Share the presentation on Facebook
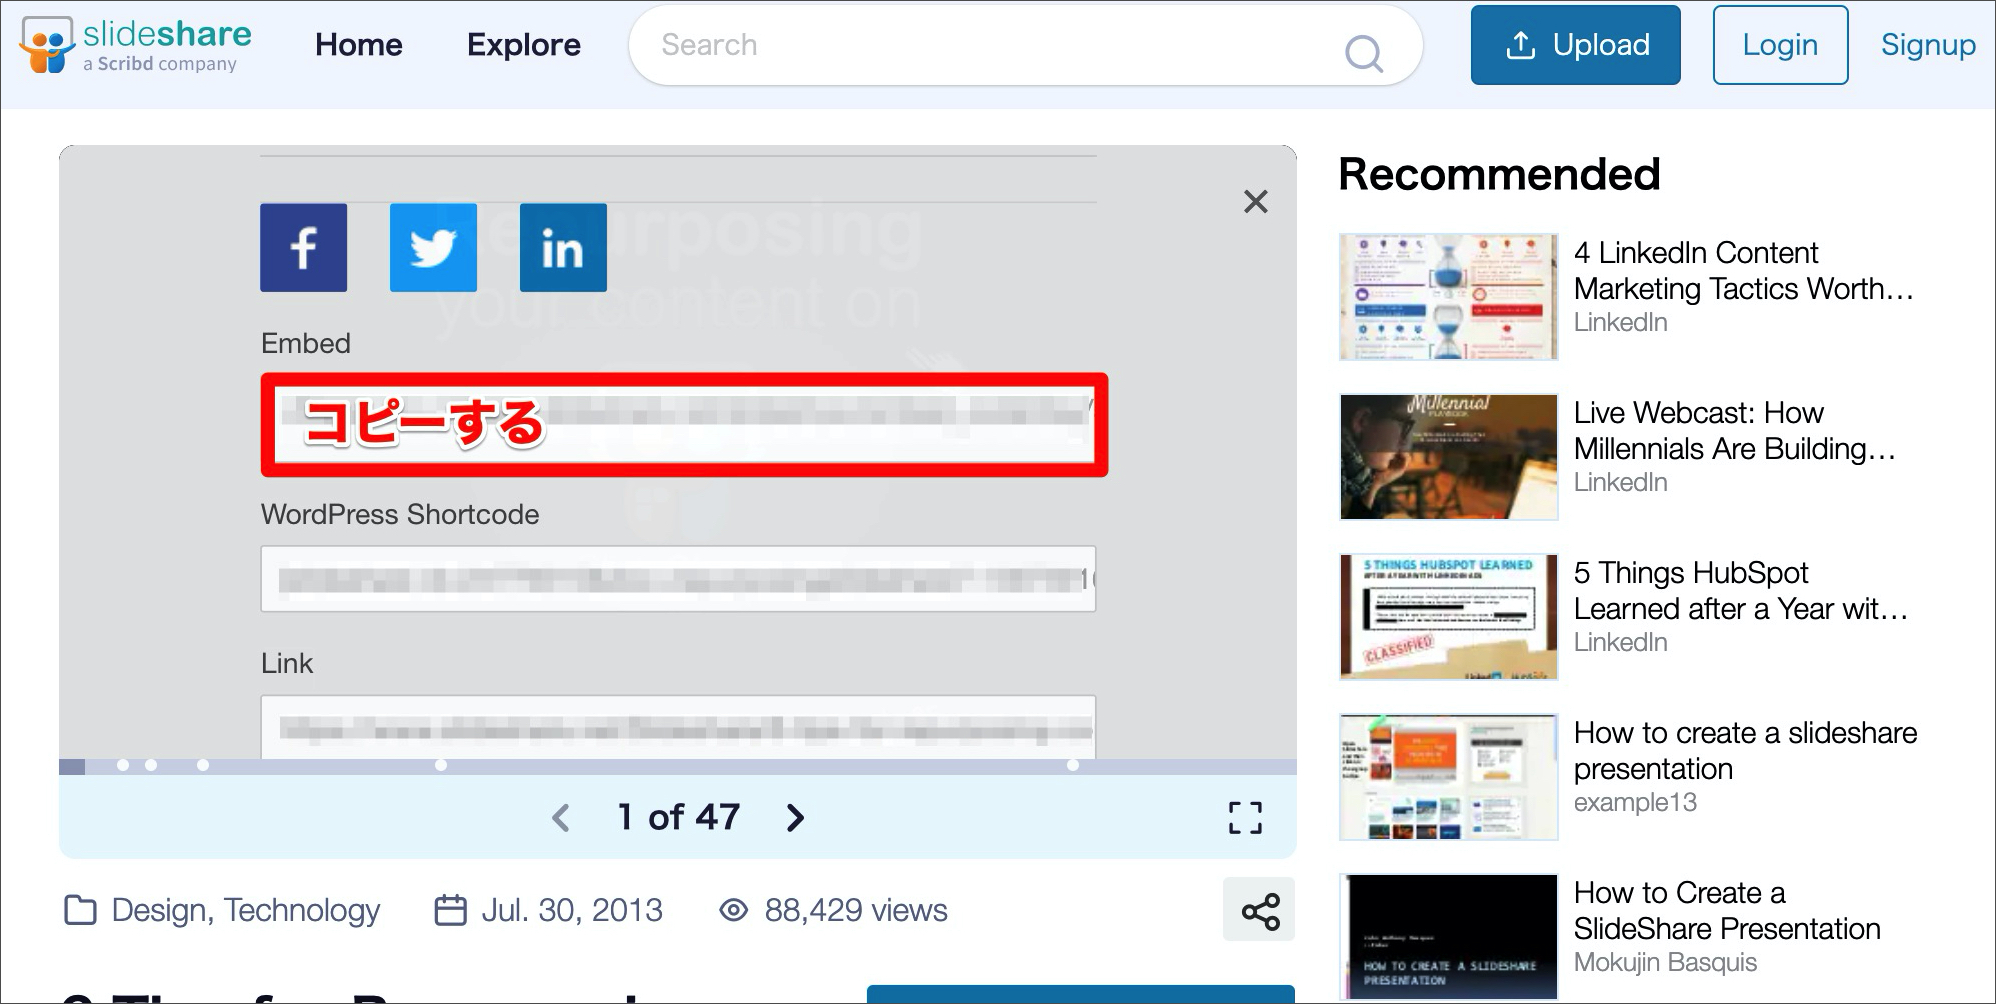1996x1004 pixels. (303, 248)
